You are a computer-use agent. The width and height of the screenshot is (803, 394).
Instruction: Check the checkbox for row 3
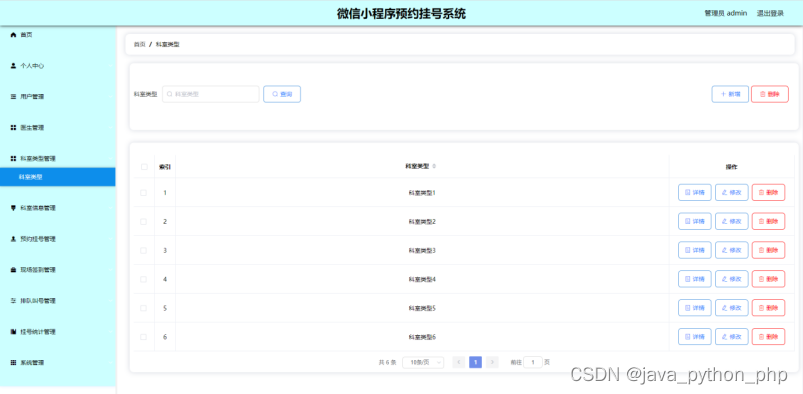coord(143,251)
